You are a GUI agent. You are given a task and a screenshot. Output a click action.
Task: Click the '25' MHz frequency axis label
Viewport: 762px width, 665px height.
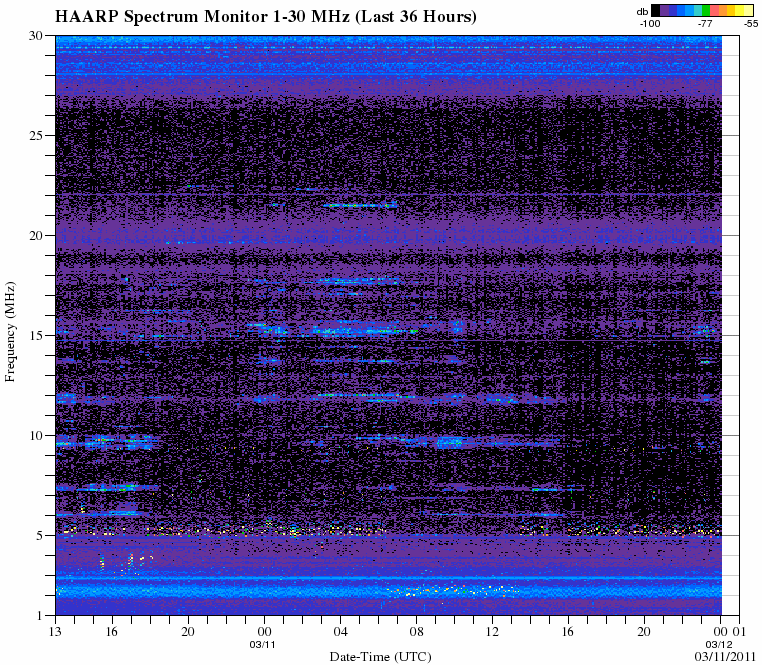point(35,135)
